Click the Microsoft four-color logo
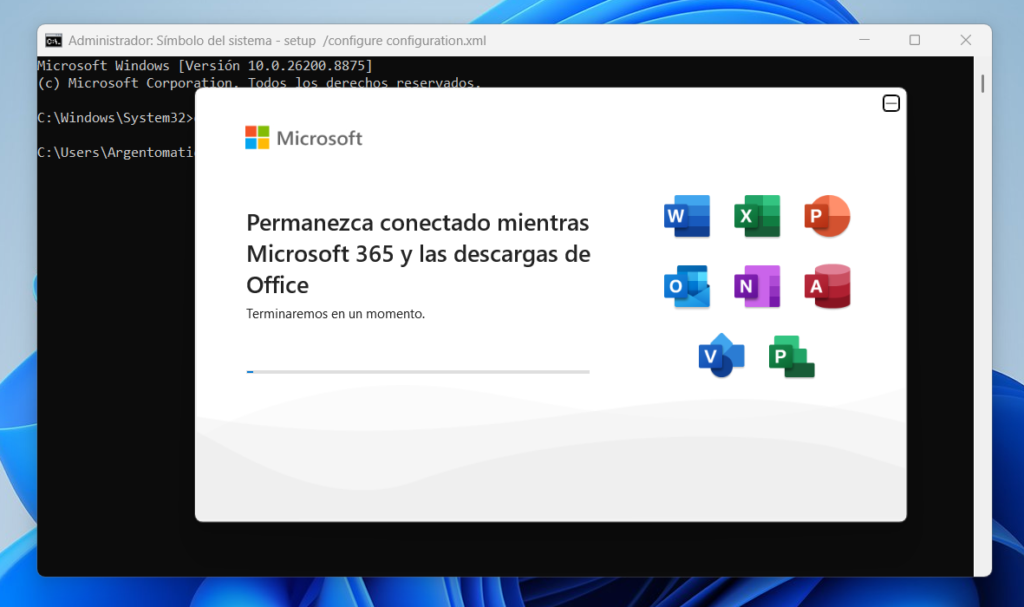 [x=257, y=138]
